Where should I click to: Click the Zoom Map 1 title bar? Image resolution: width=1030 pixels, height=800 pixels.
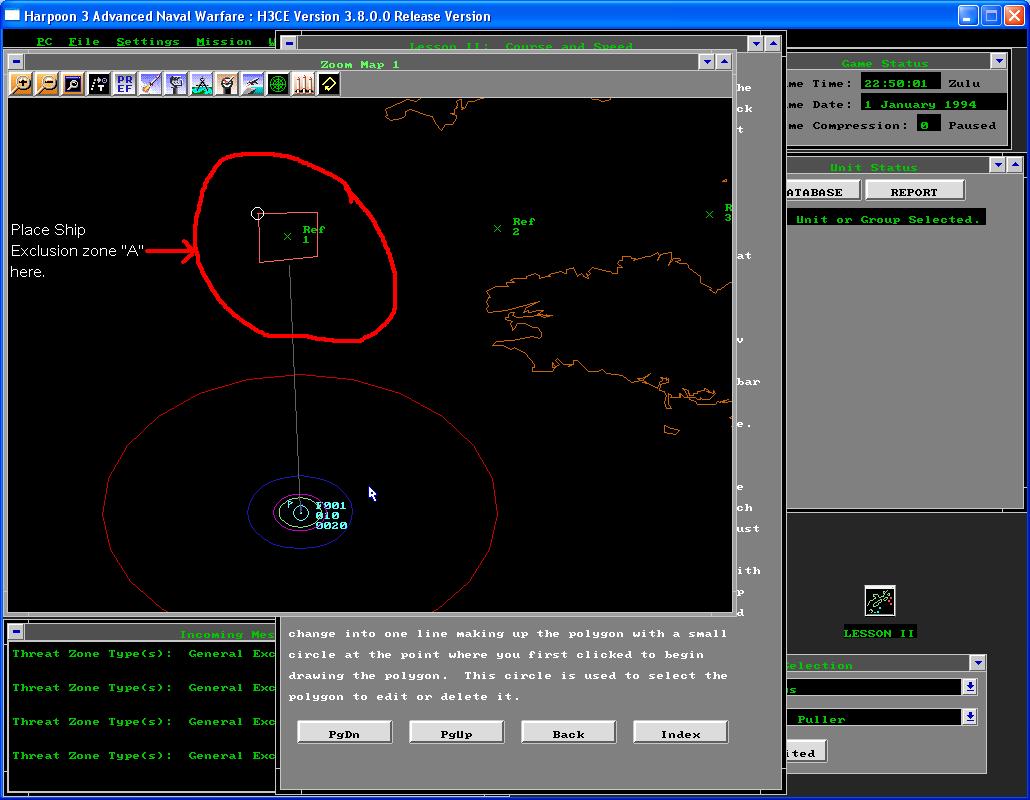[360, 63]
